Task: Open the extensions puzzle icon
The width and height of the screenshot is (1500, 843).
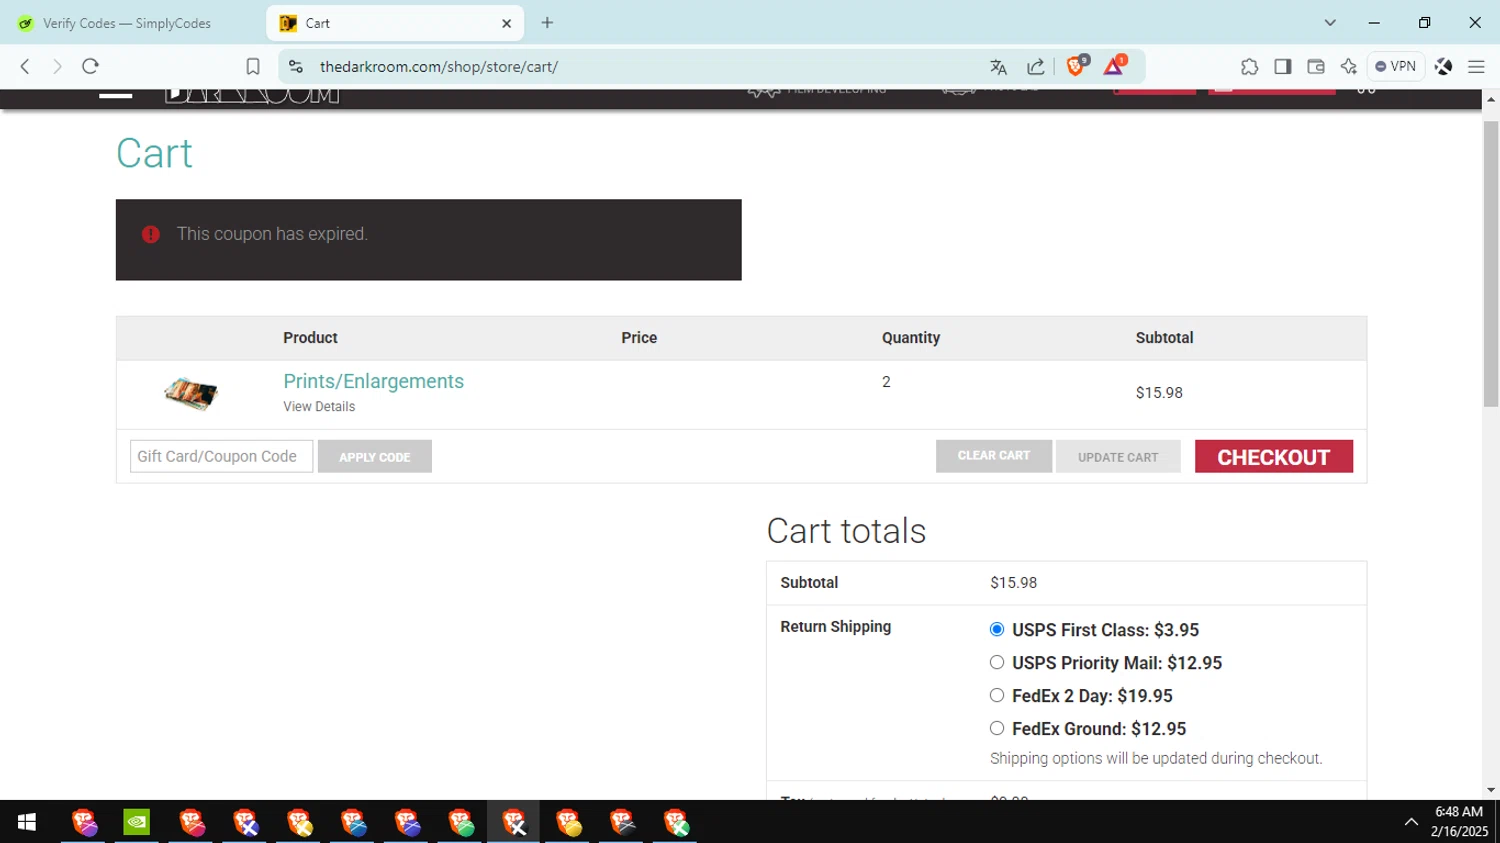Action: click(x=1249, y=67)
